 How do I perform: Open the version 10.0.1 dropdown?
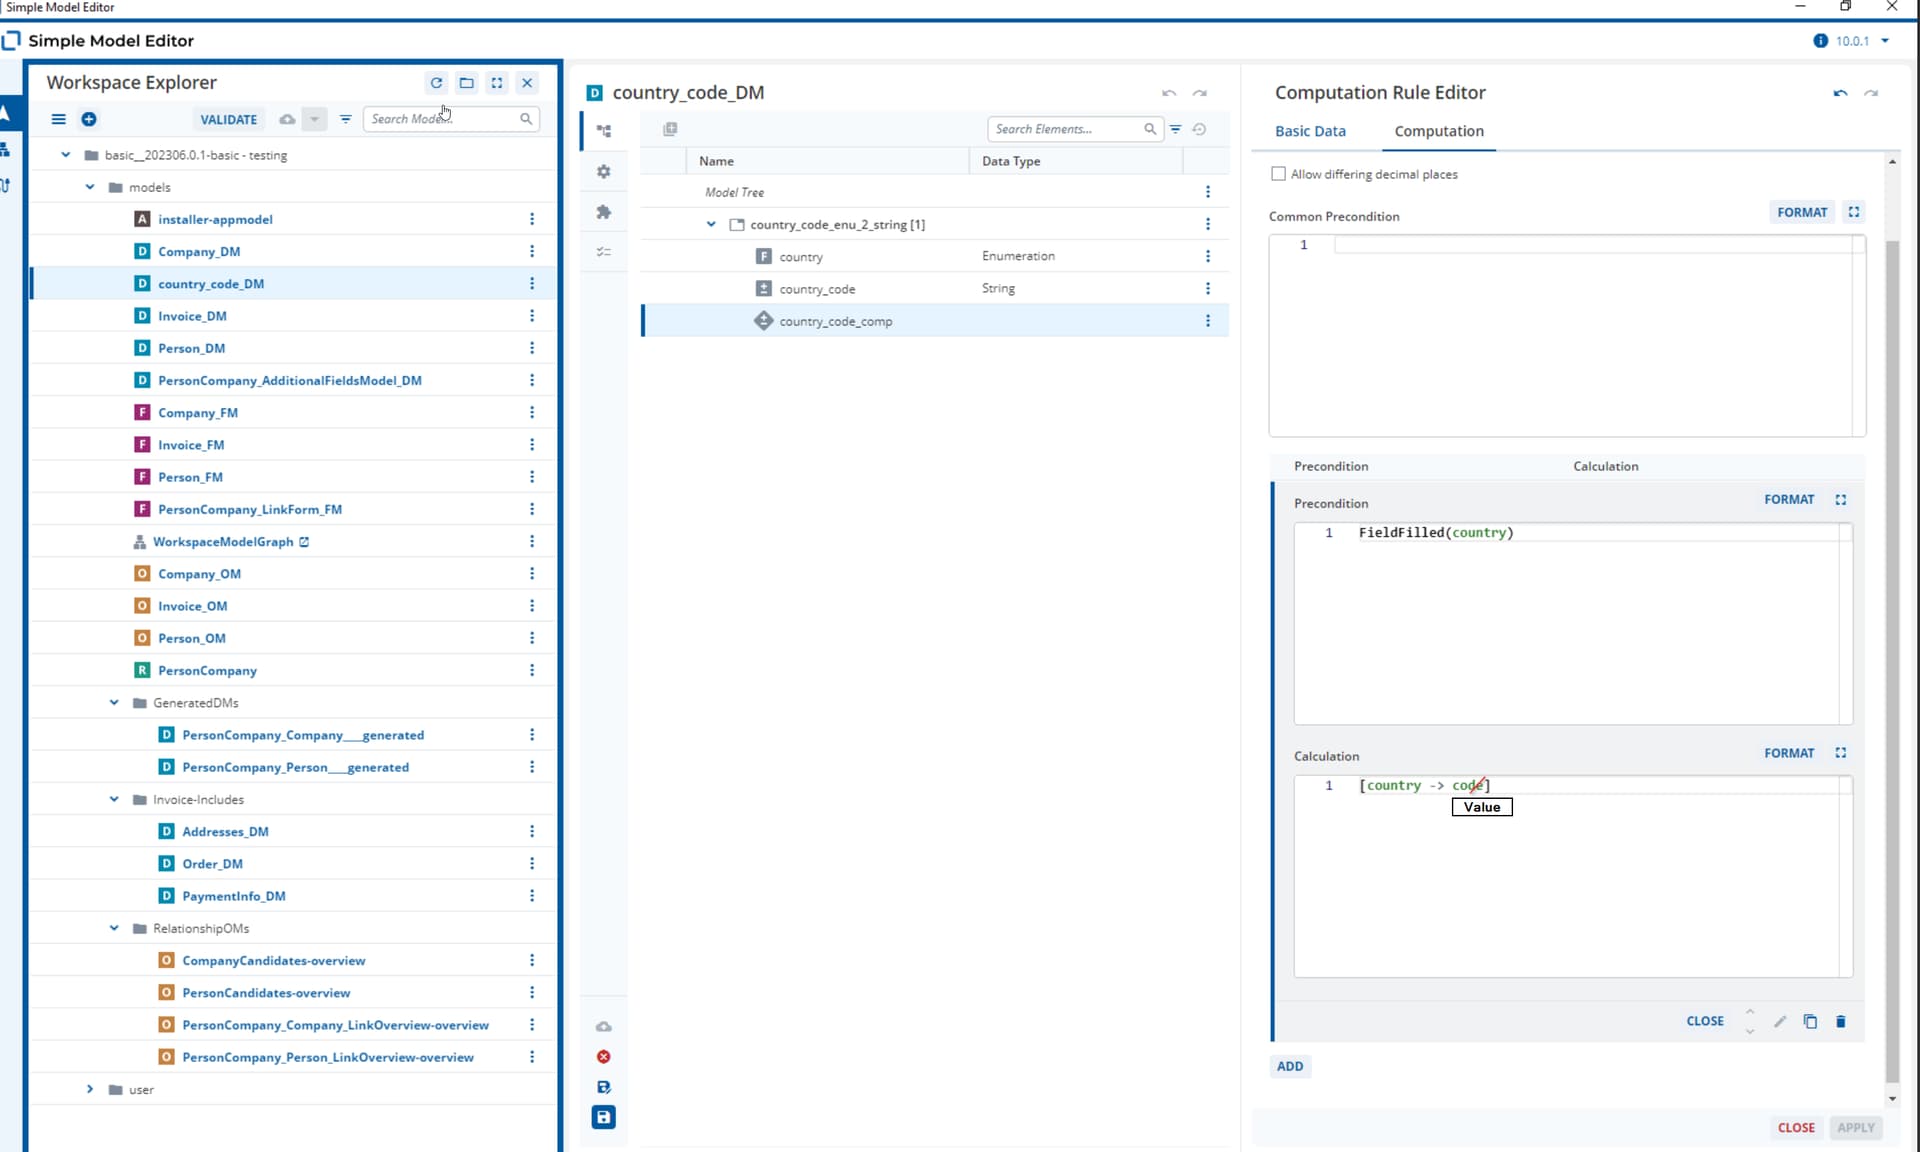(1885, 41)
